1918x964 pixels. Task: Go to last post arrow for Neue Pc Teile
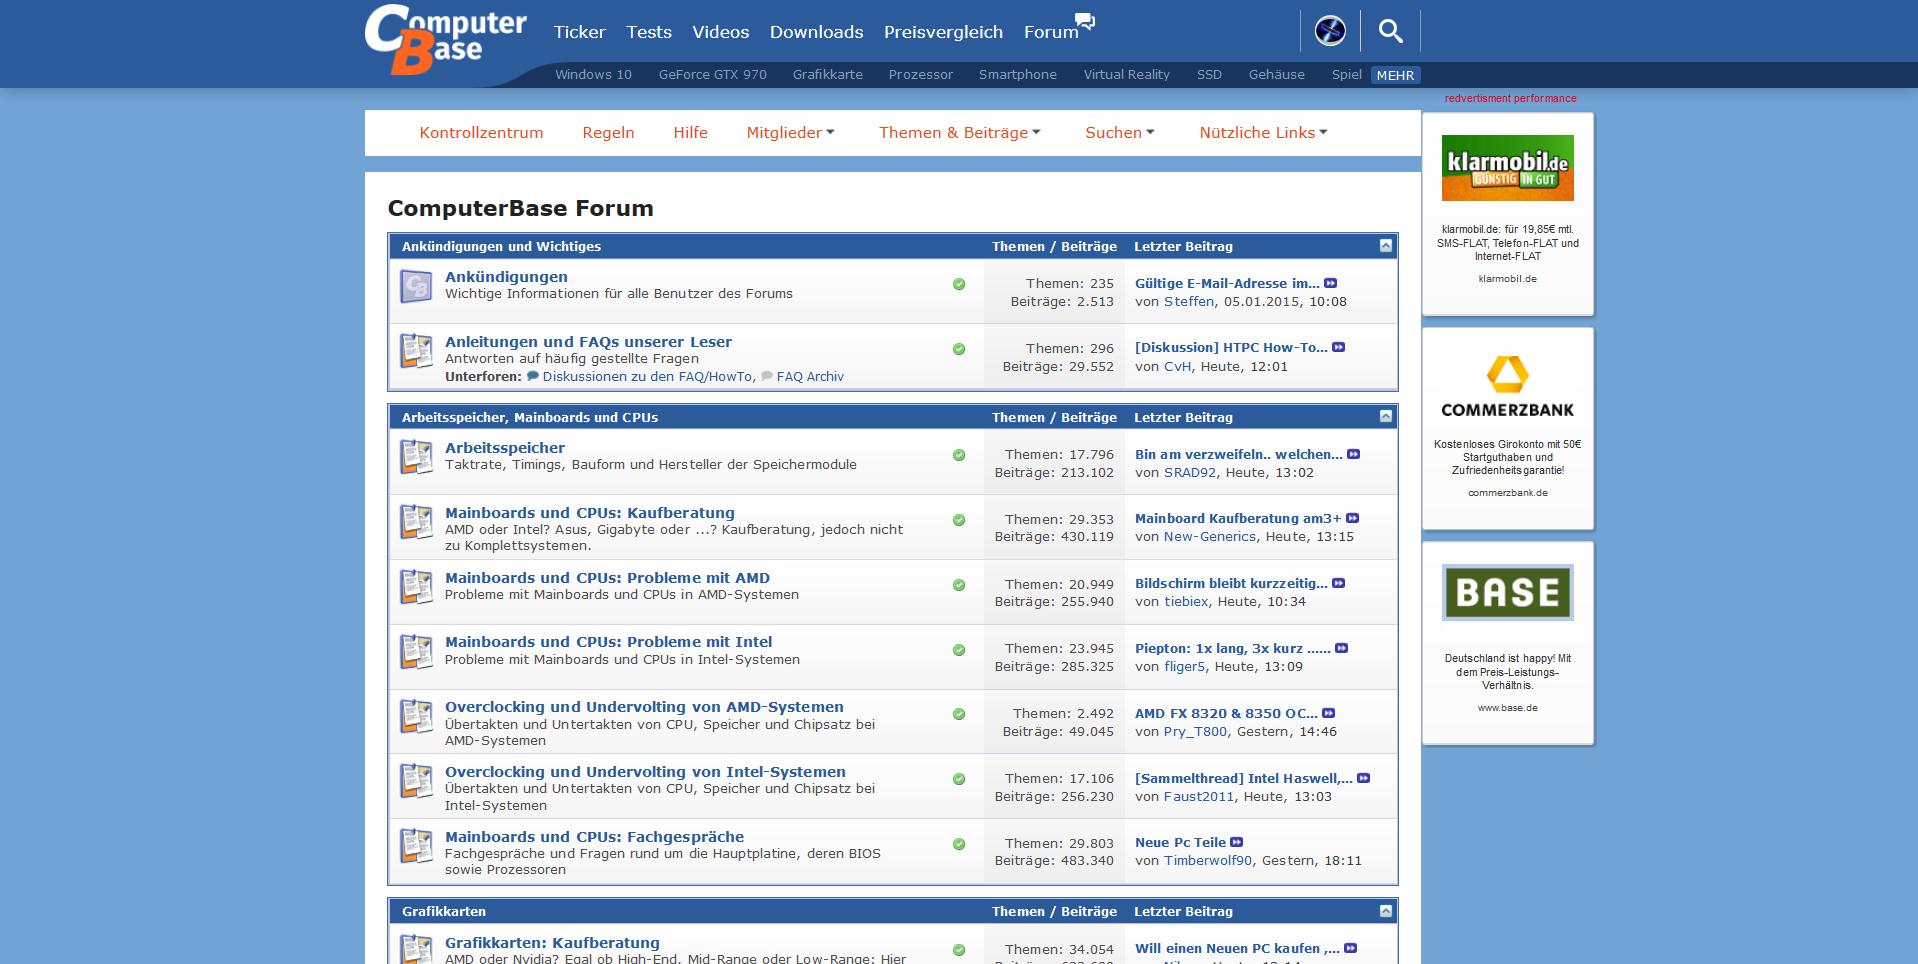click(1236, 842)
